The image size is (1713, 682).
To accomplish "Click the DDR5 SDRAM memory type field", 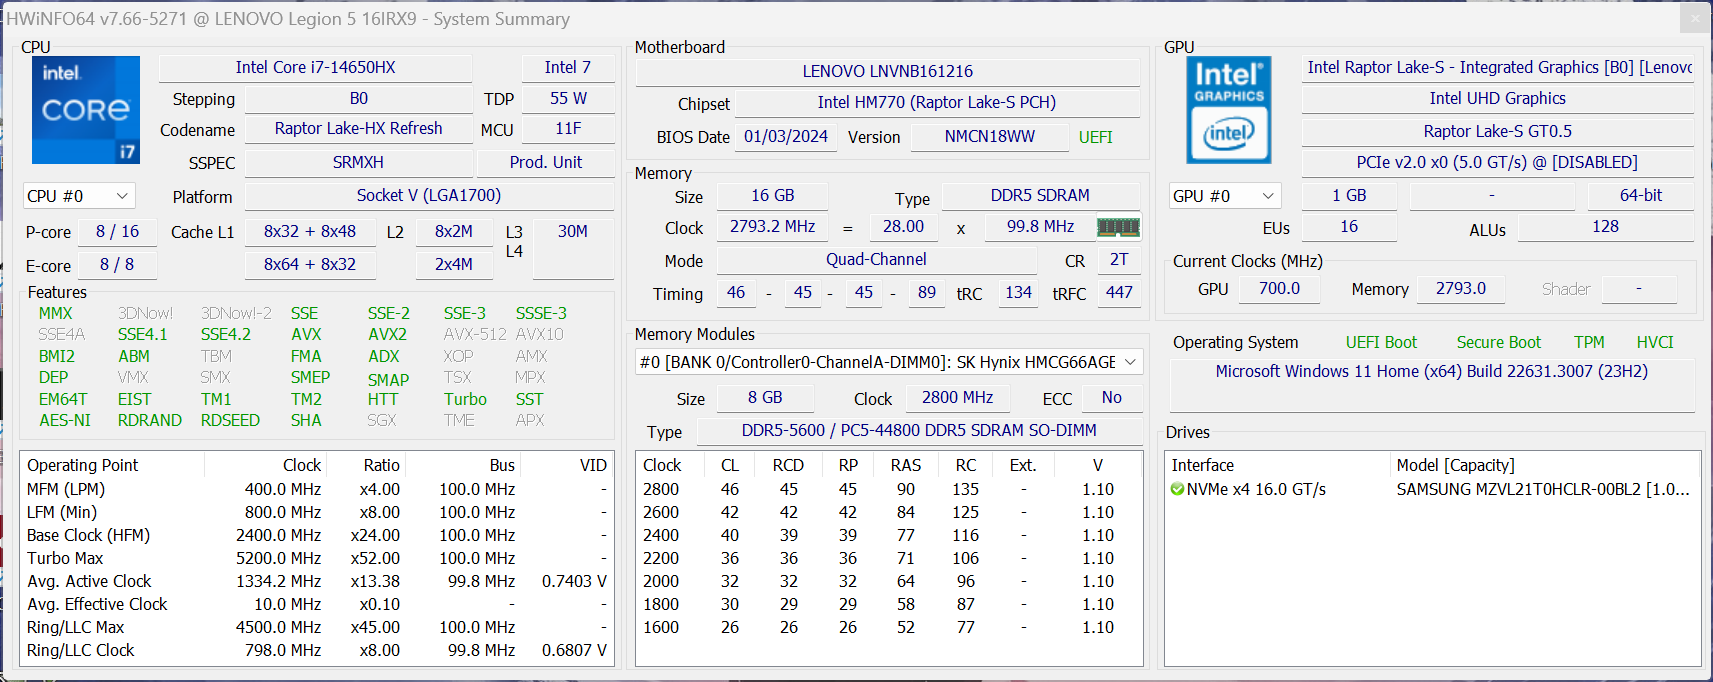I will pos(1040,196).
